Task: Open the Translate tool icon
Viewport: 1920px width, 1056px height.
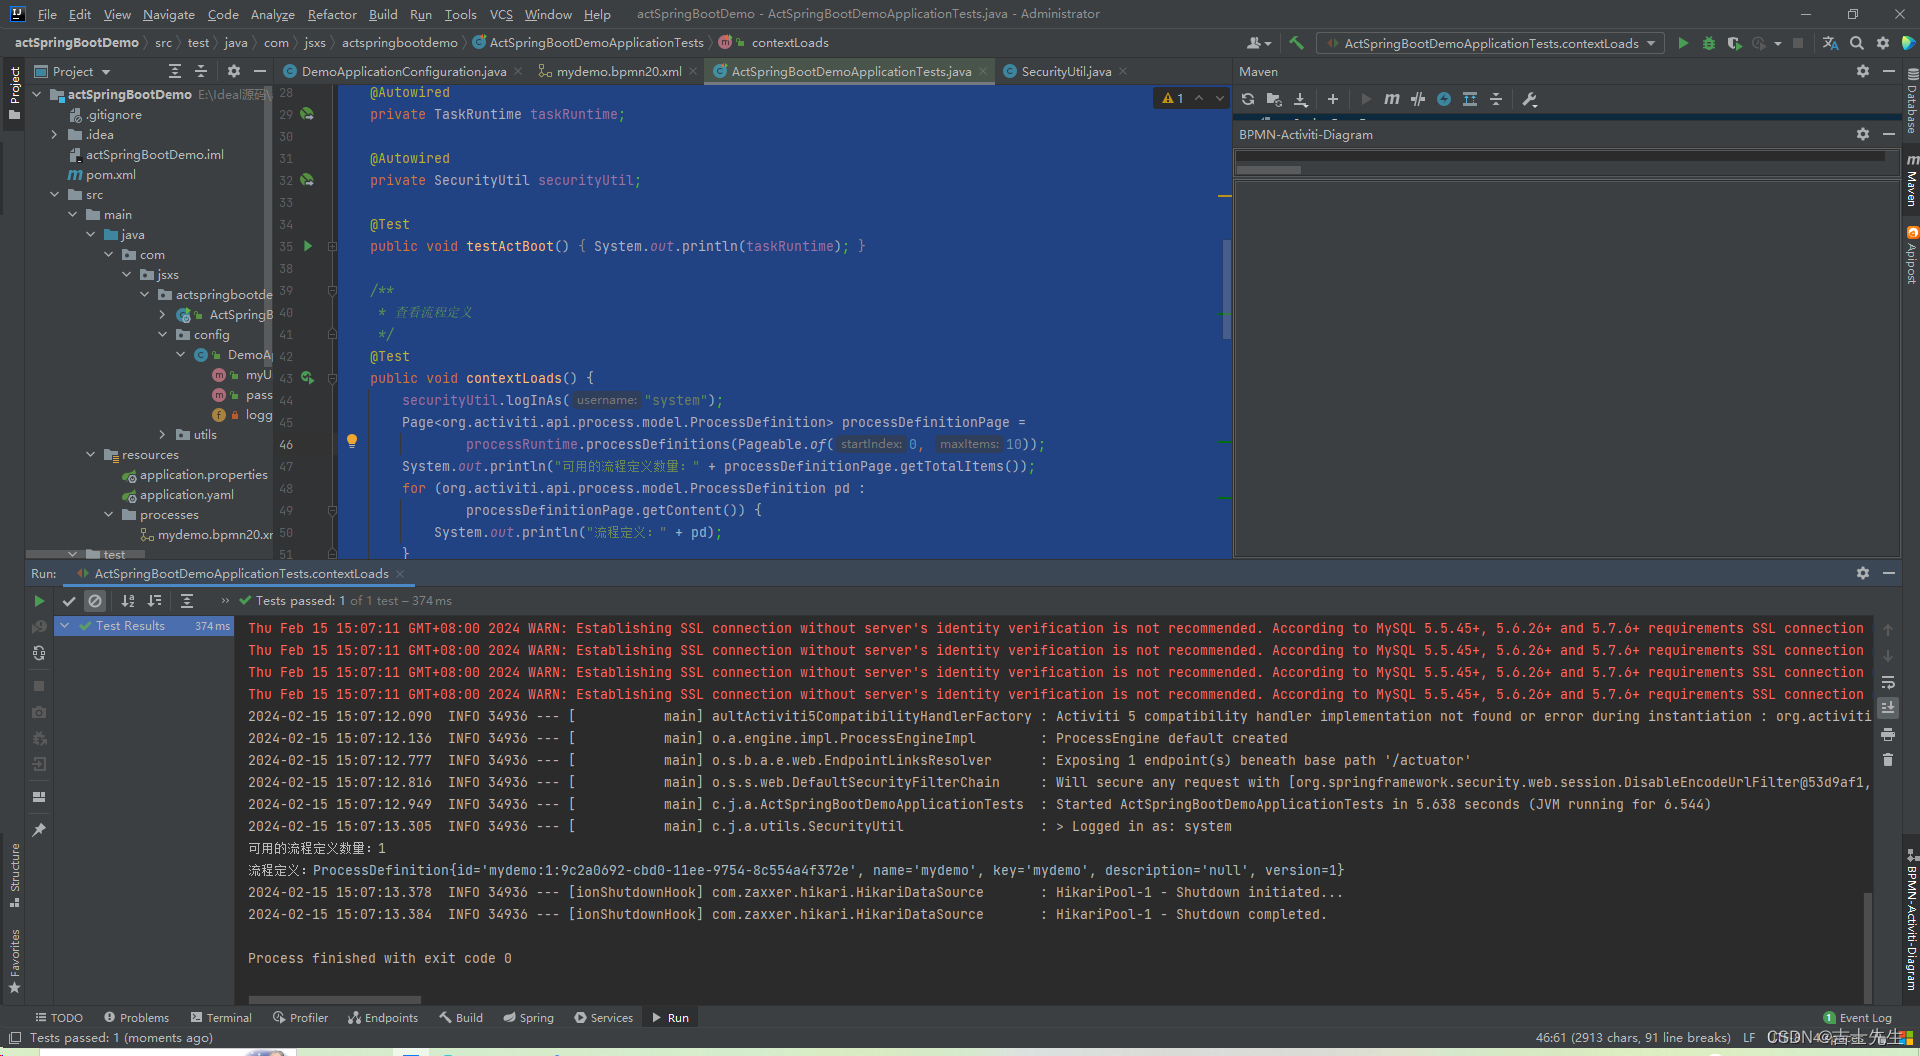Action: click(1830, 43)
